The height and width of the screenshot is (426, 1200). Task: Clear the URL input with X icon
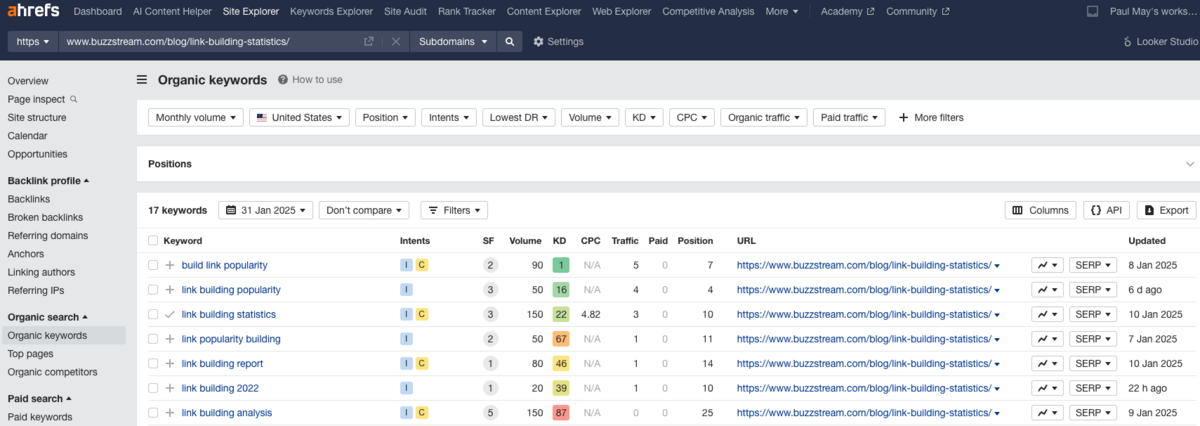396,42
